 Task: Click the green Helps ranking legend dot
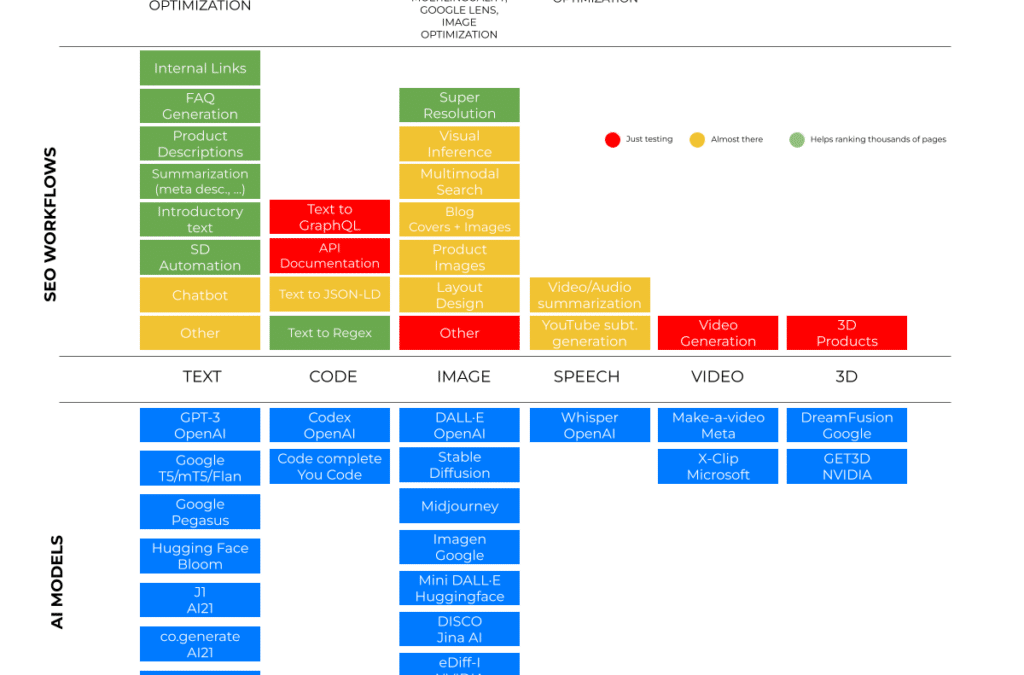tap(797, 140)
